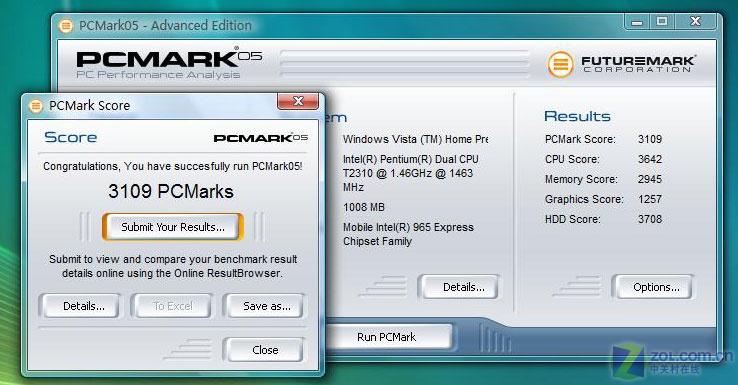Click the PCMark Score: 3109 result
Screen dimensions: 738x385
tap(603, 139)
